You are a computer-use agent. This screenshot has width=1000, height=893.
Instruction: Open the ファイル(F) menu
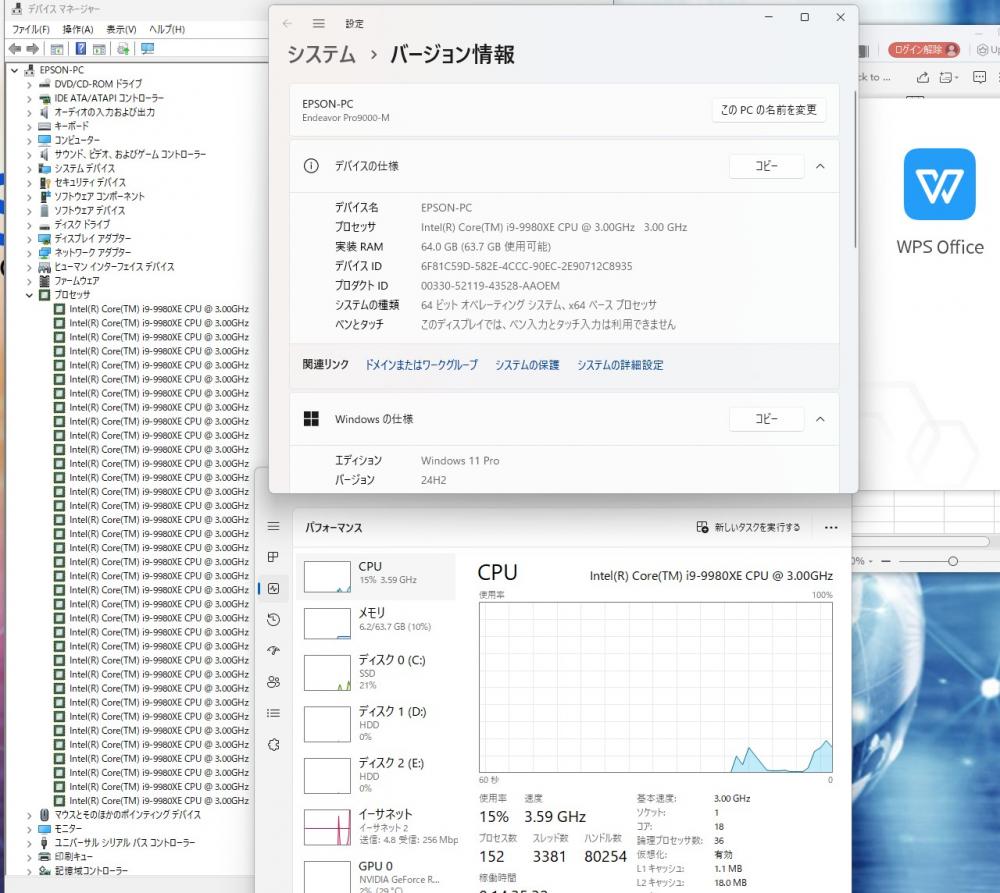(x=31, y=29)
